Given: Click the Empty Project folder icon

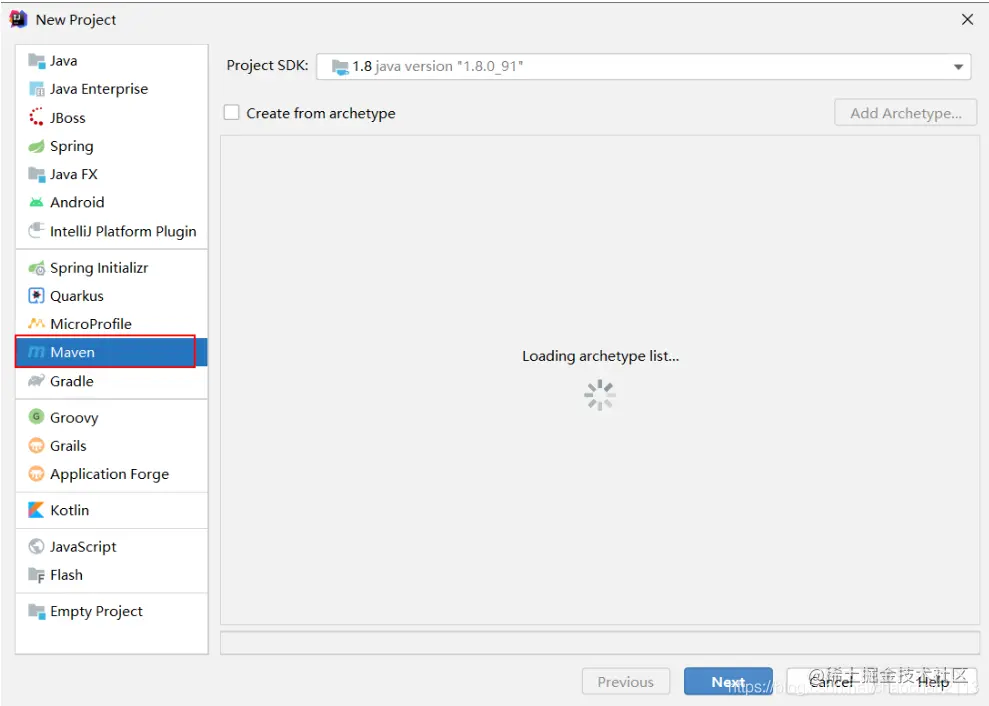Looking at the screenshot, I should 37,611.
